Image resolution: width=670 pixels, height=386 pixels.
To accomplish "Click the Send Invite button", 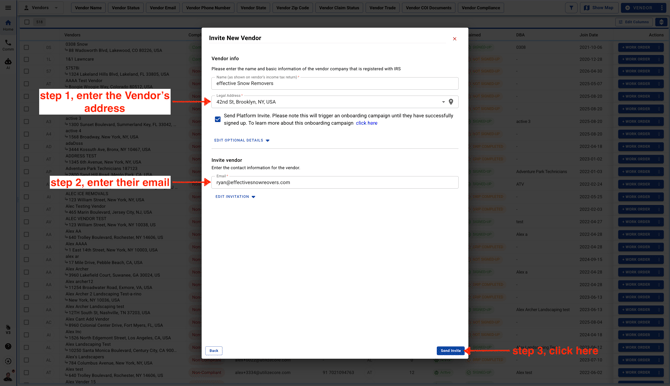I will 450,351.
